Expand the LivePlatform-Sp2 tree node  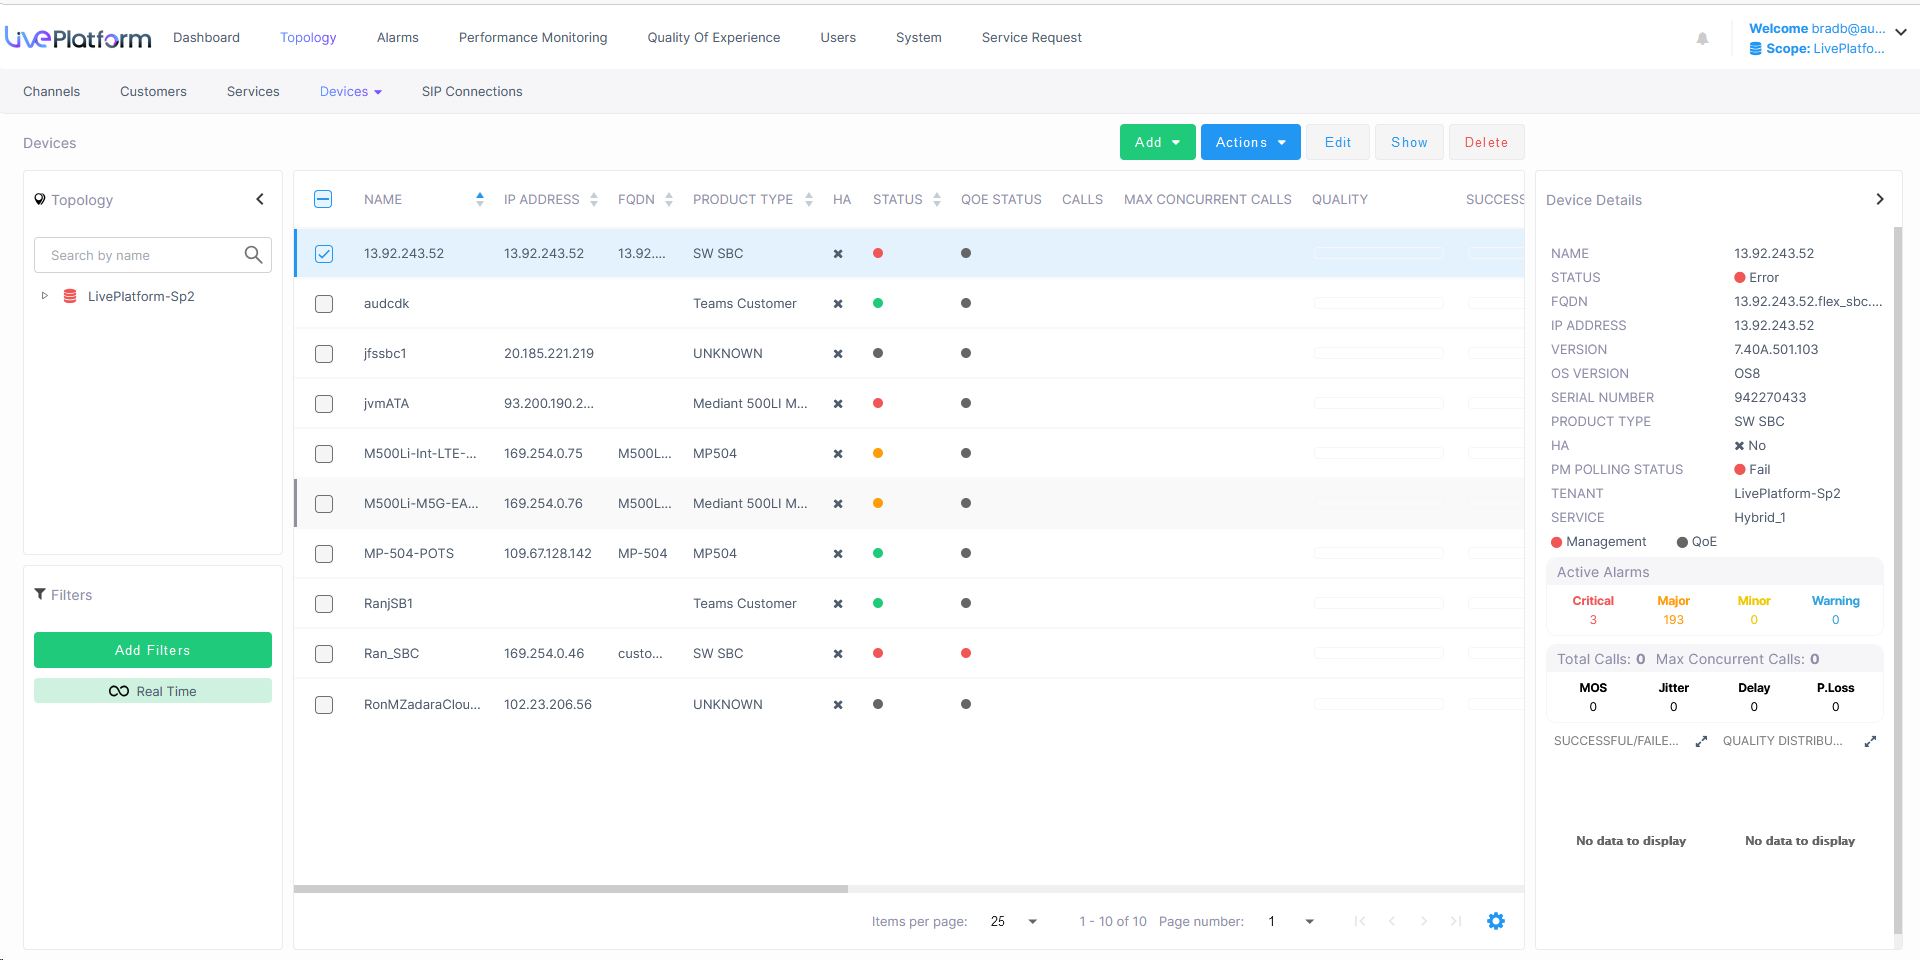[x=44, y=296]
